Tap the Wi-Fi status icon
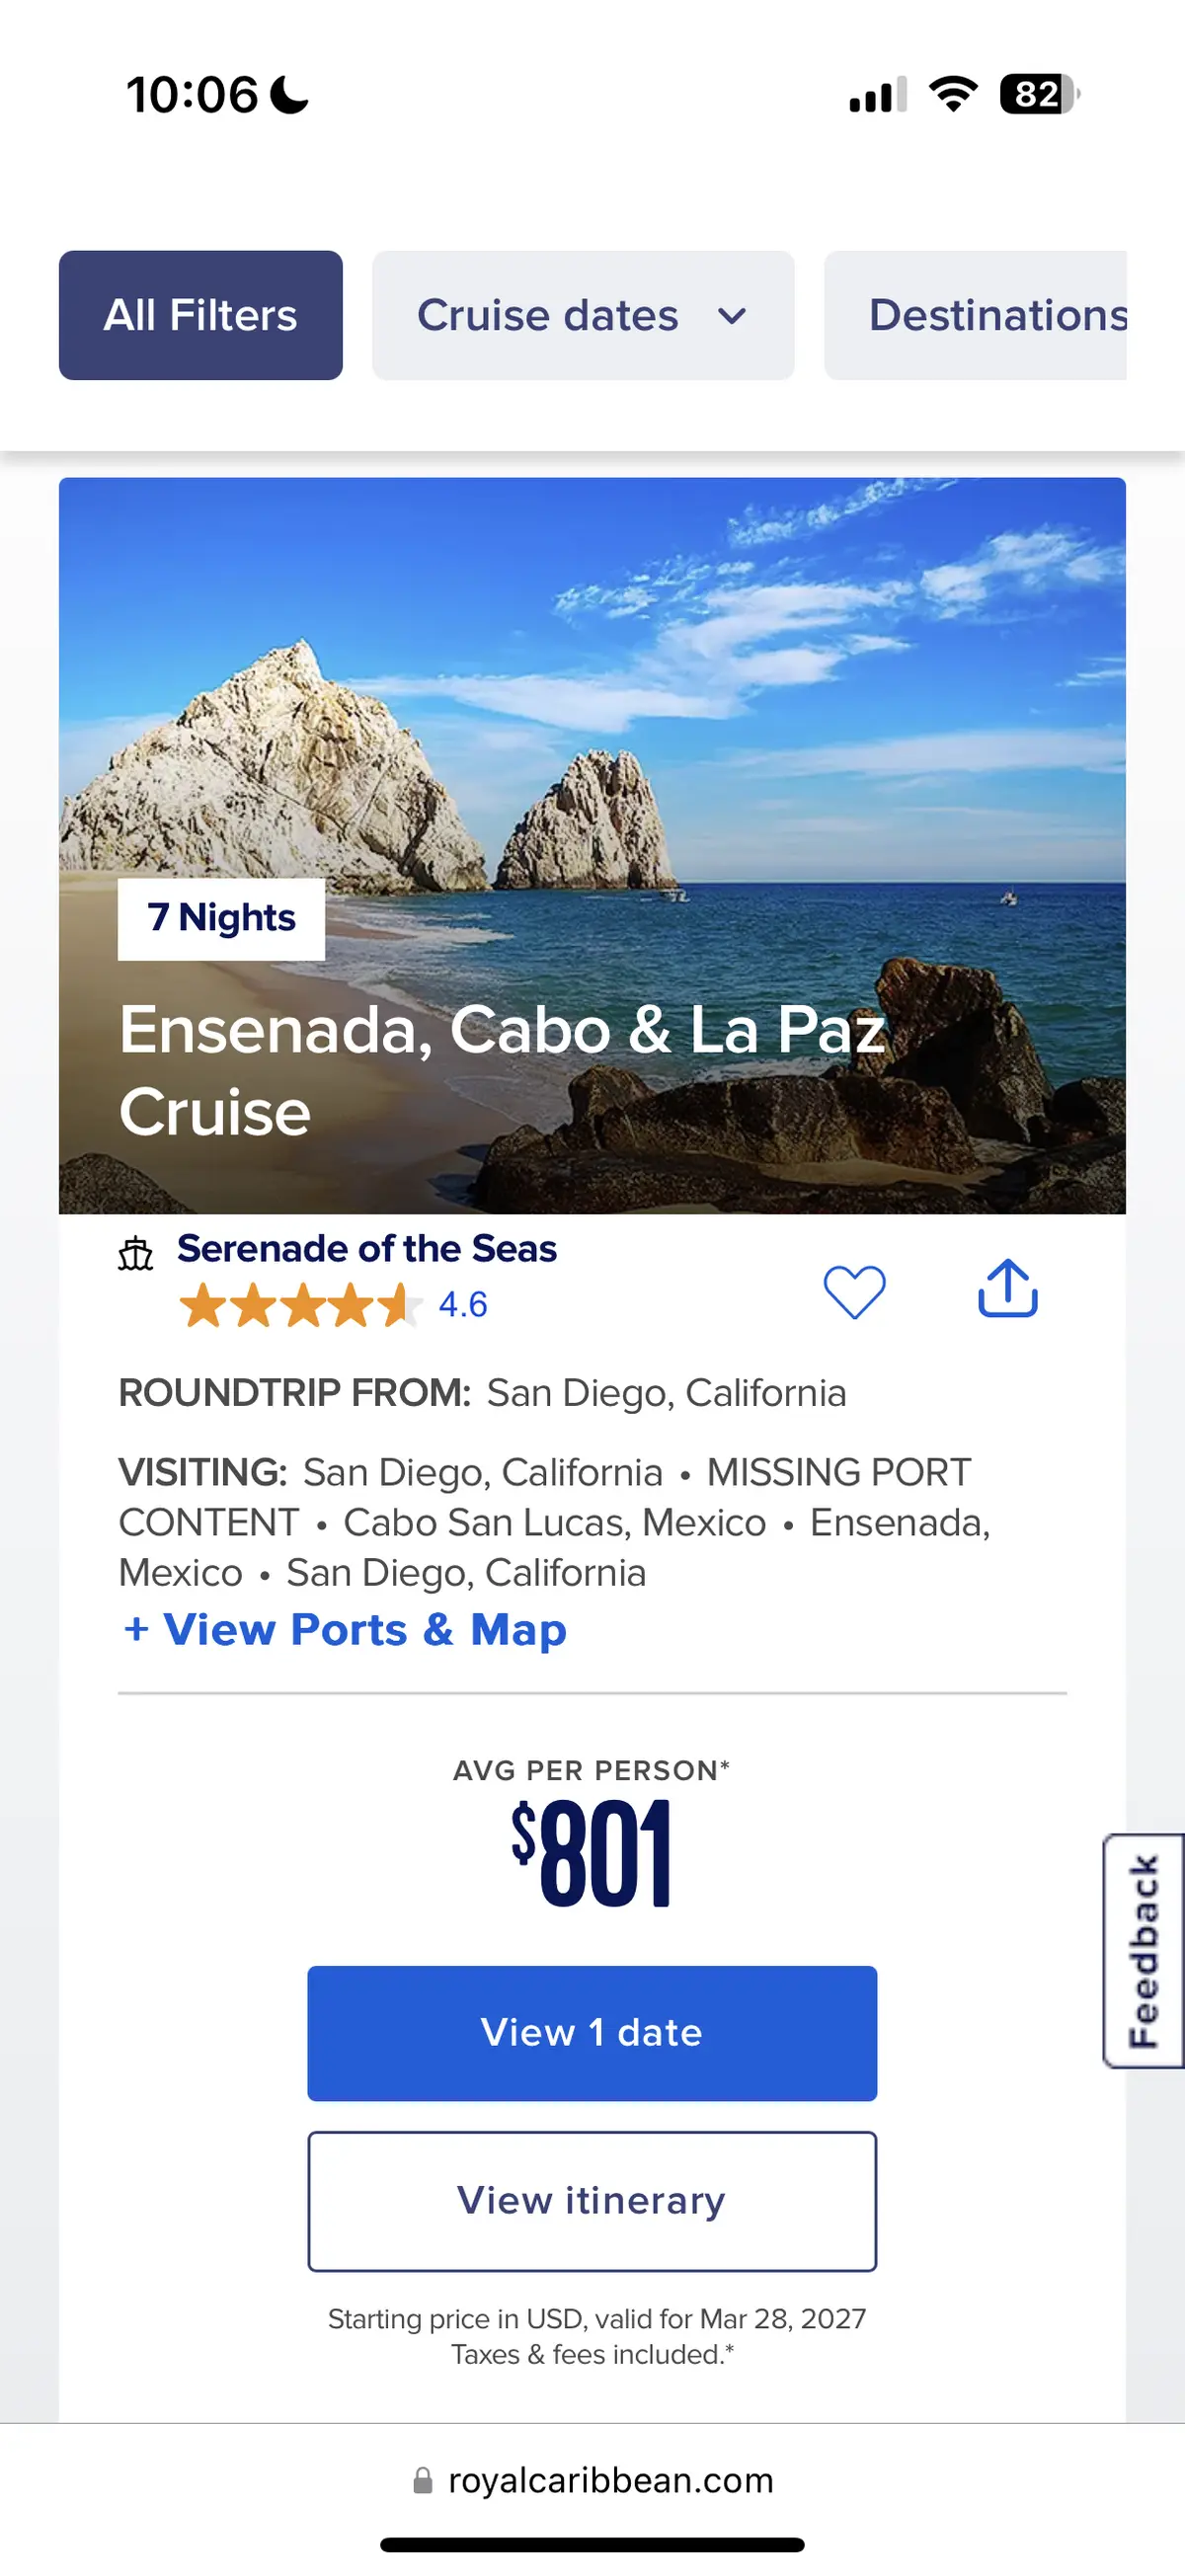 pyautogui.click(x=953, y=95)
